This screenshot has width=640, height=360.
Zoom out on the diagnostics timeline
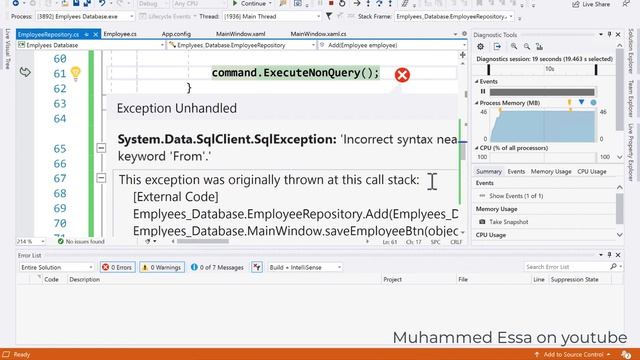point(527,47)
